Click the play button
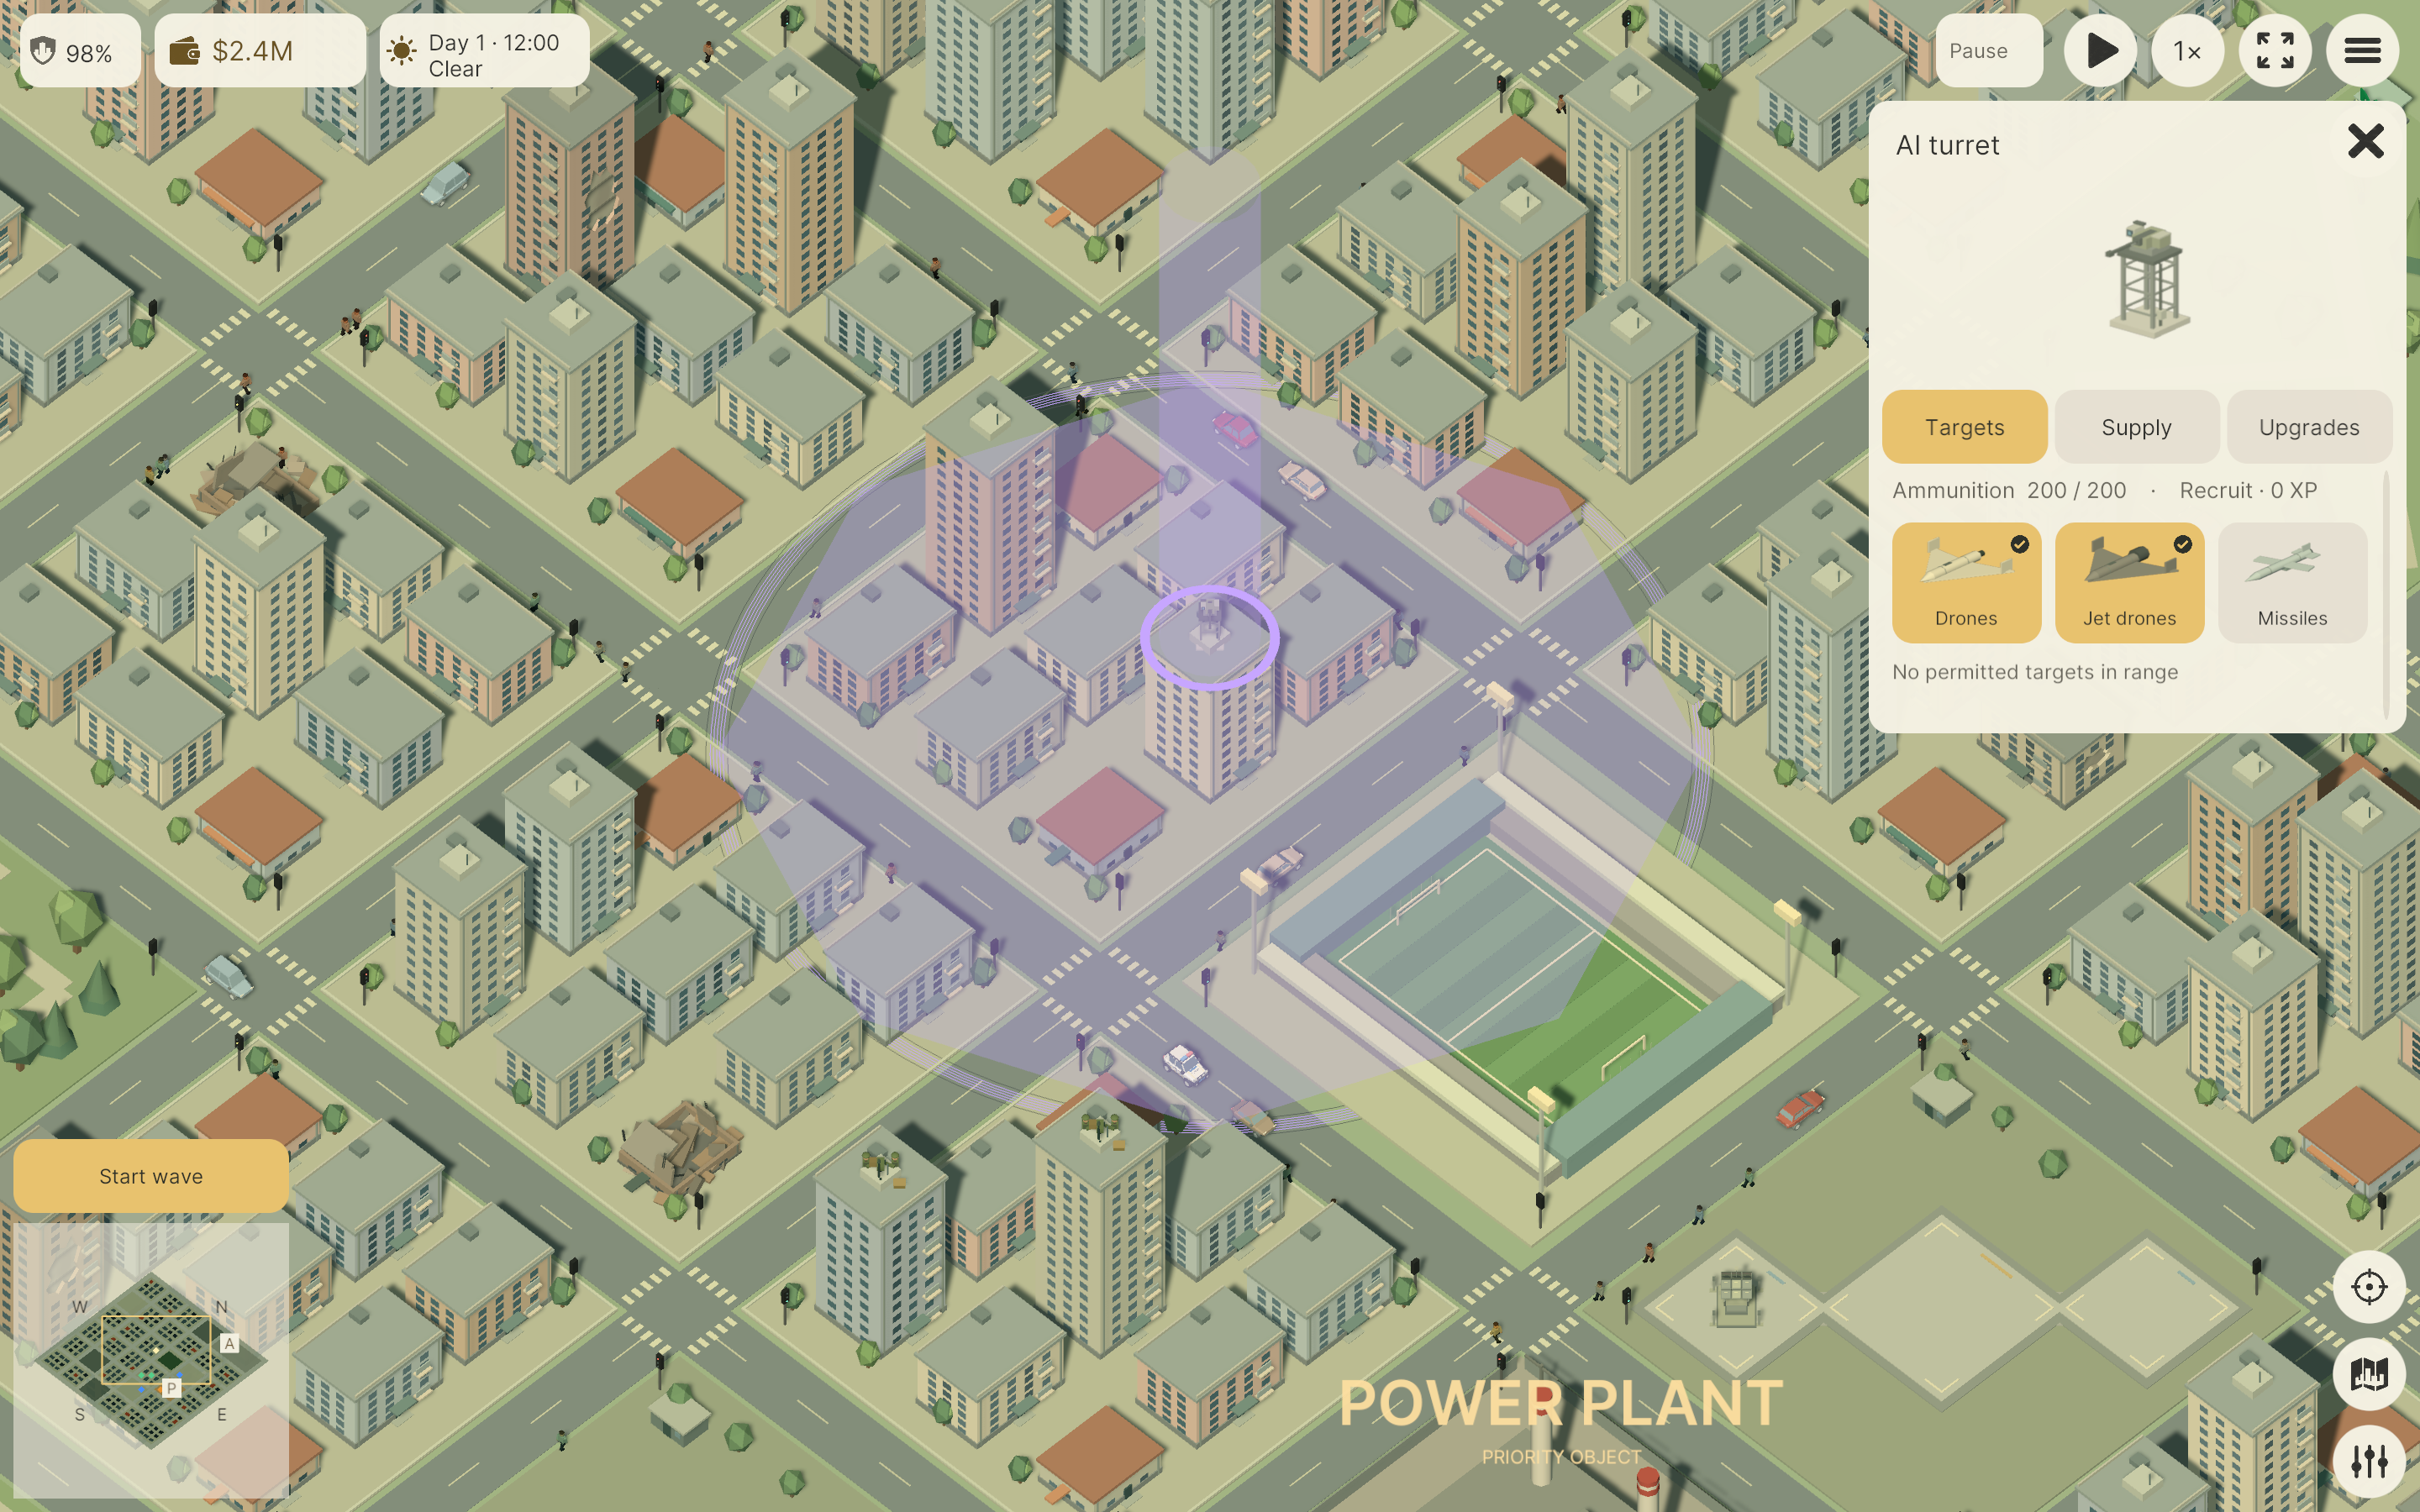Screen dimensions: 2420x1512 pos(2100,51)
